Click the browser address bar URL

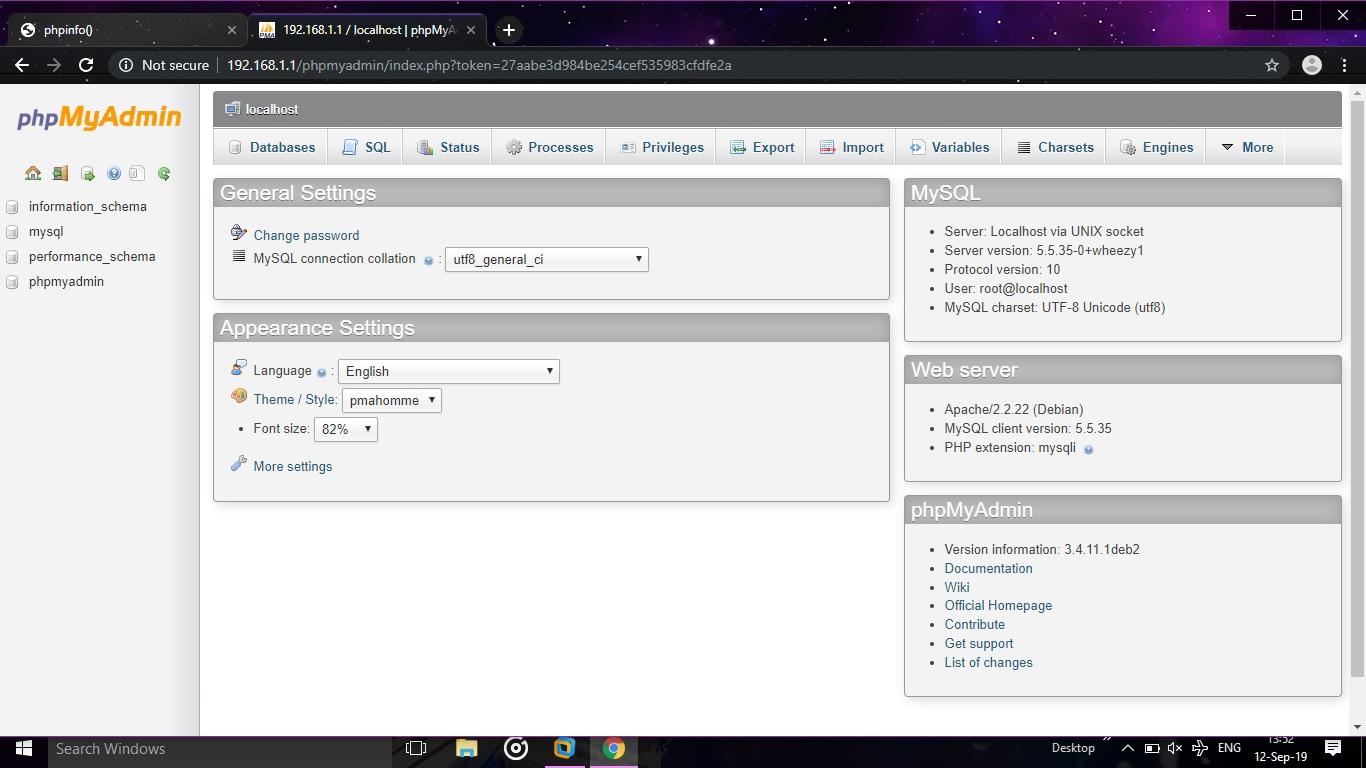[479, 65]
